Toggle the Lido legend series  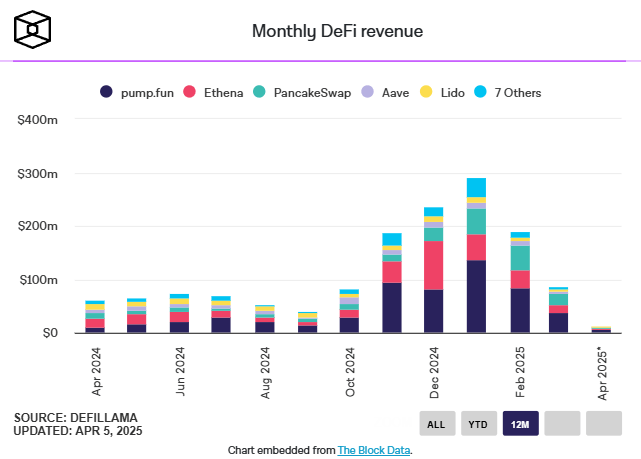click(442, 92)
